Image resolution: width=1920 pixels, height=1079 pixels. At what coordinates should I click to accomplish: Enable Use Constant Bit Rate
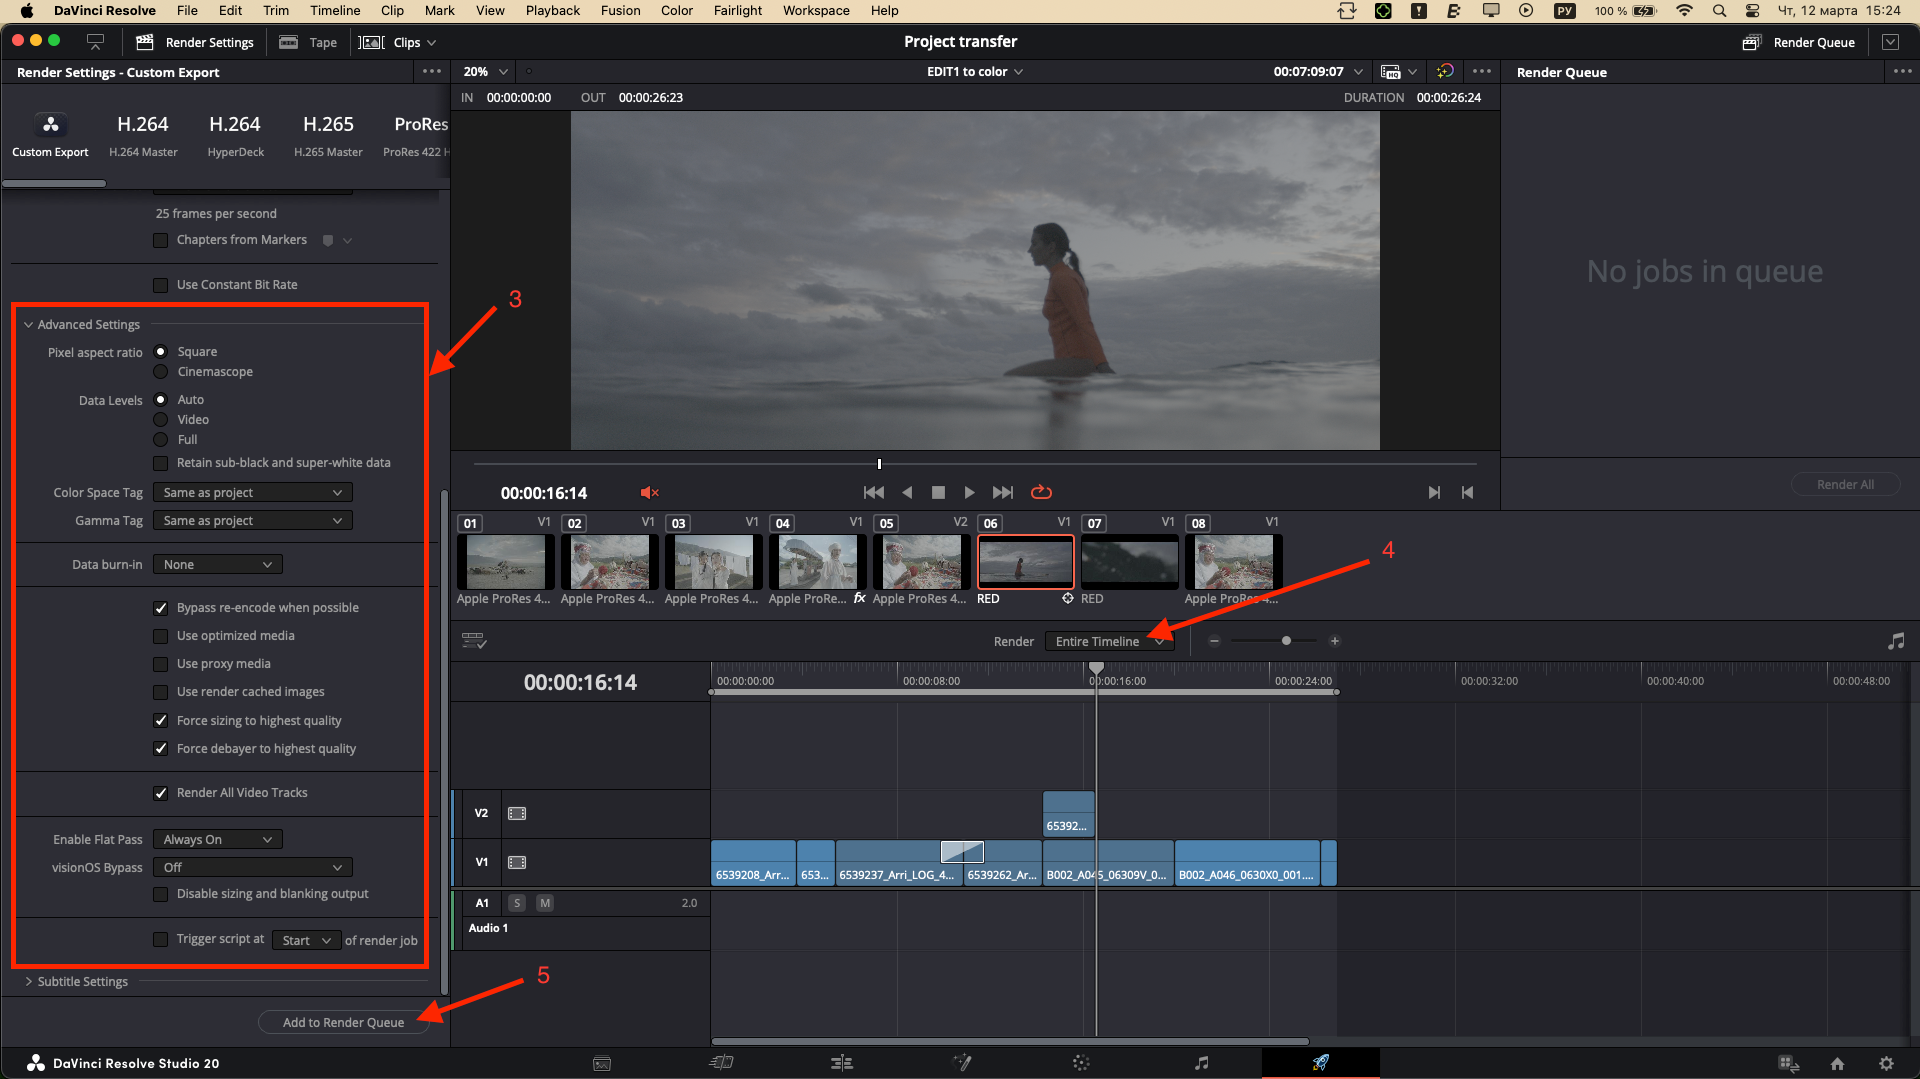161,285
